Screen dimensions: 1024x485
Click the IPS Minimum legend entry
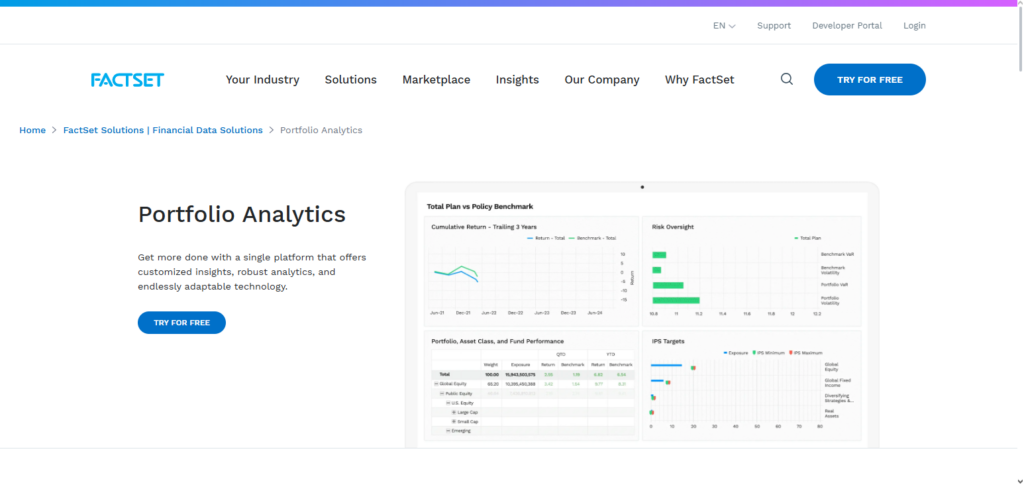769,353
